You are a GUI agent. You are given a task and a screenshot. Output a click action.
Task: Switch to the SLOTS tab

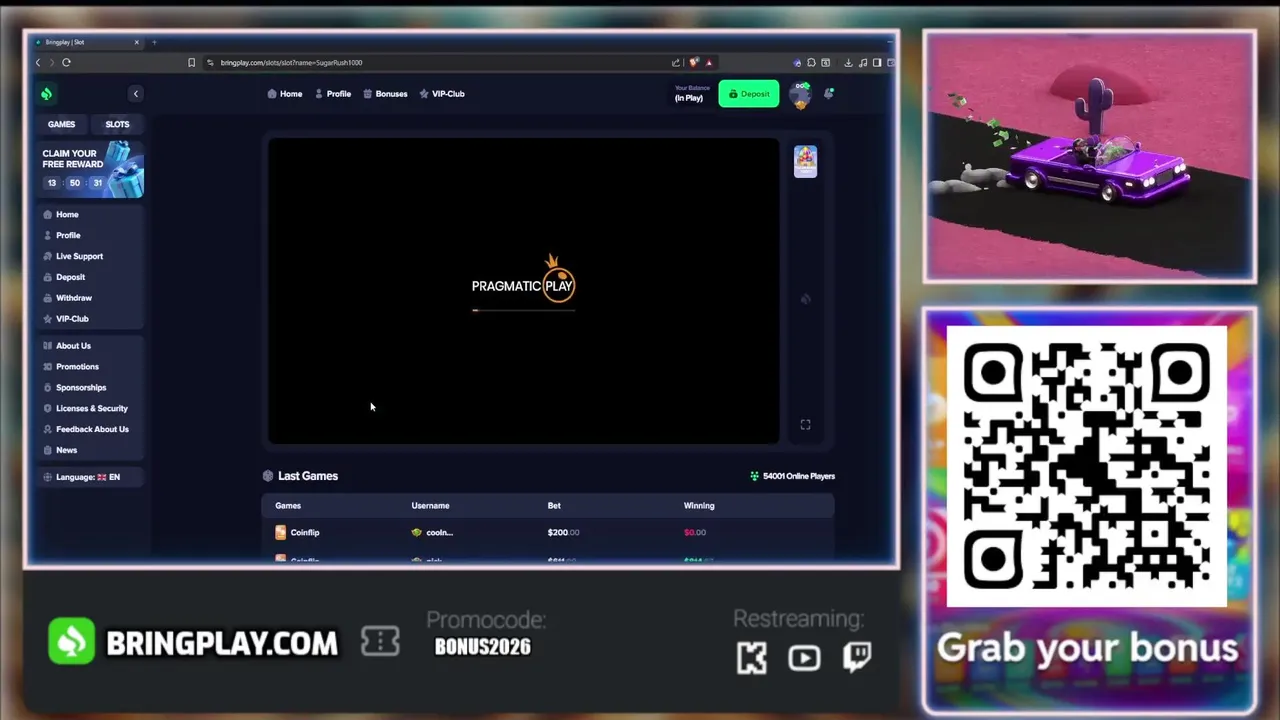[117, 124]
